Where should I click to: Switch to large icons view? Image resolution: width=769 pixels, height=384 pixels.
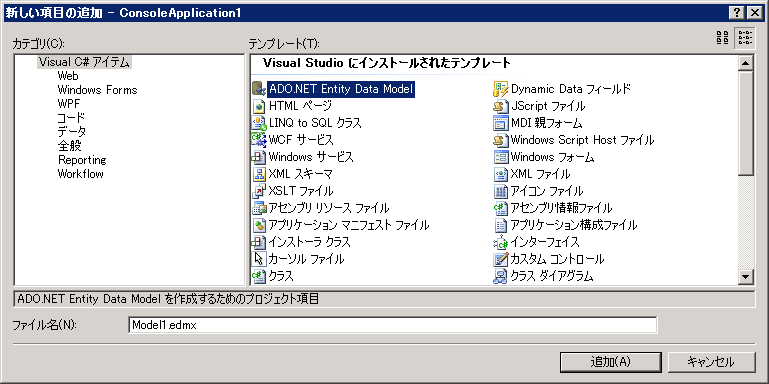pos(722,37)
